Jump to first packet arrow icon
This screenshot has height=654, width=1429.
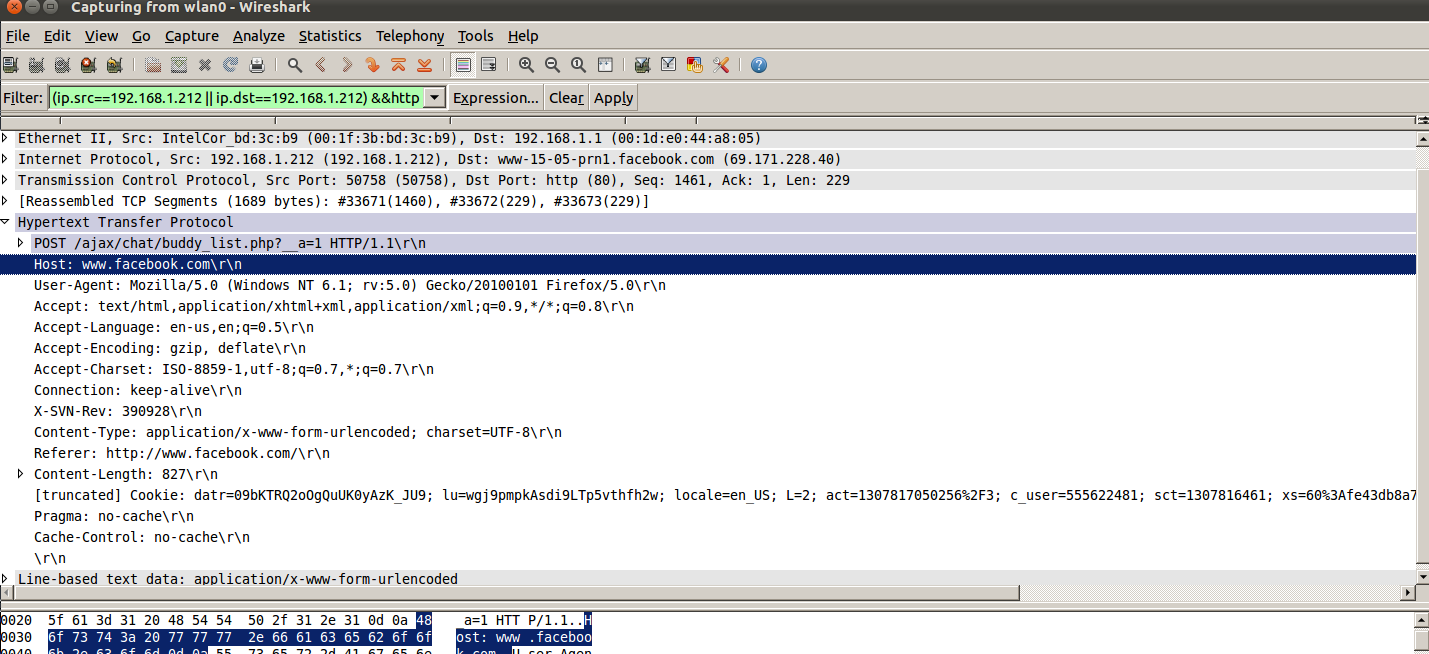(x=398, y=65)
